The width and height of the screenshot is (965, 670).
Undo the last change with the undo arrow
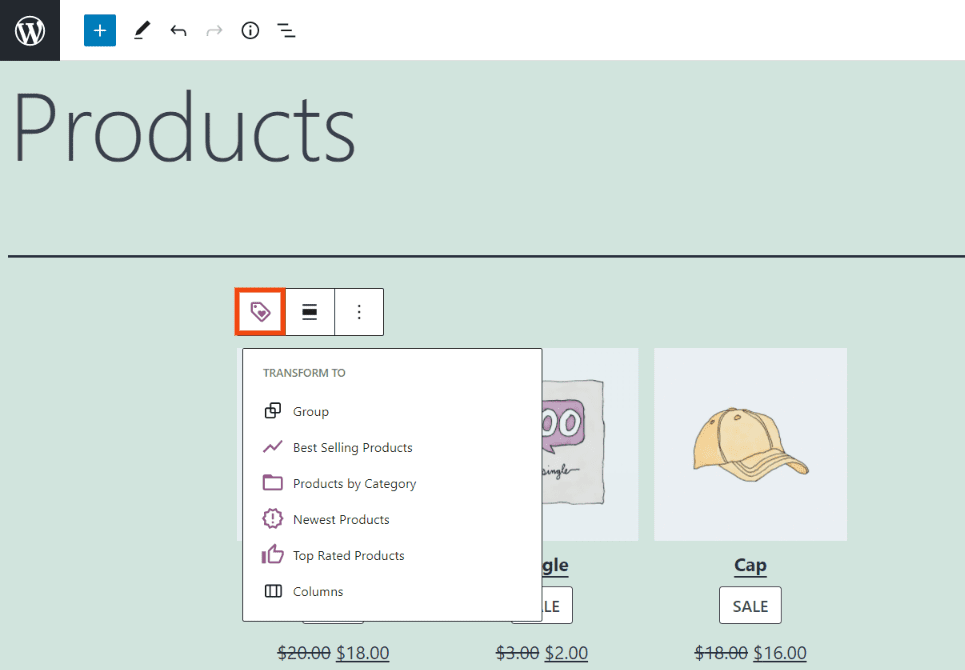(x=178, y=30)
